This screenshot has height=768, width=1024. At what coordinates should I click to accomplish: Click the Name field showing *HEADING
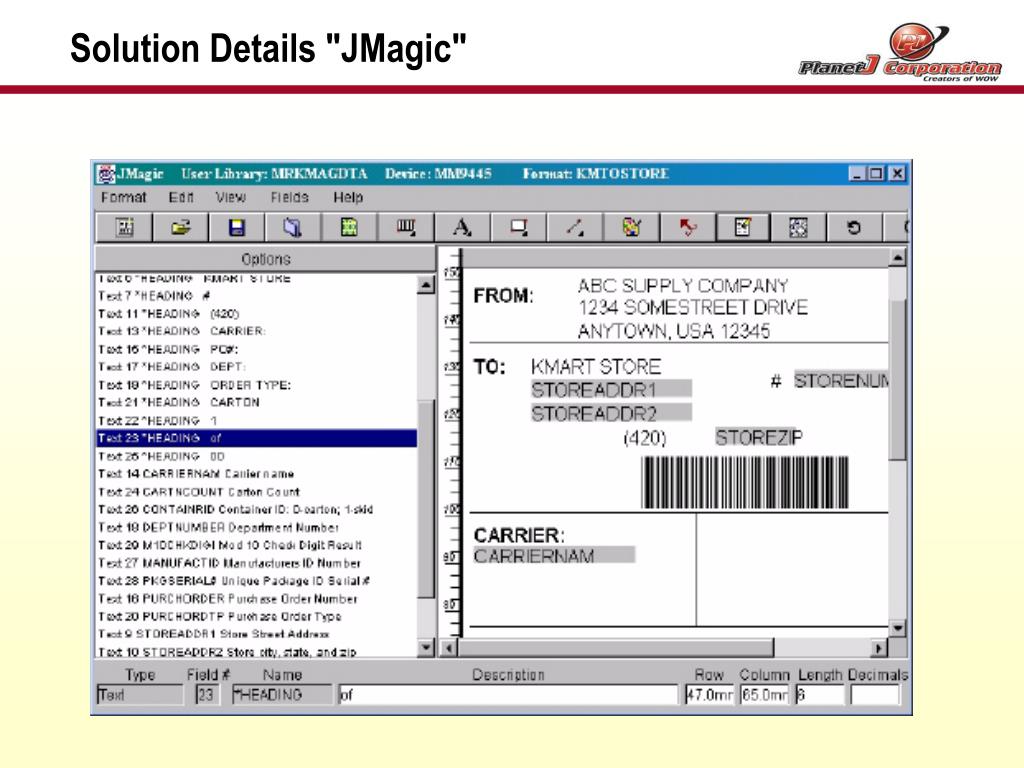(281, 694)
